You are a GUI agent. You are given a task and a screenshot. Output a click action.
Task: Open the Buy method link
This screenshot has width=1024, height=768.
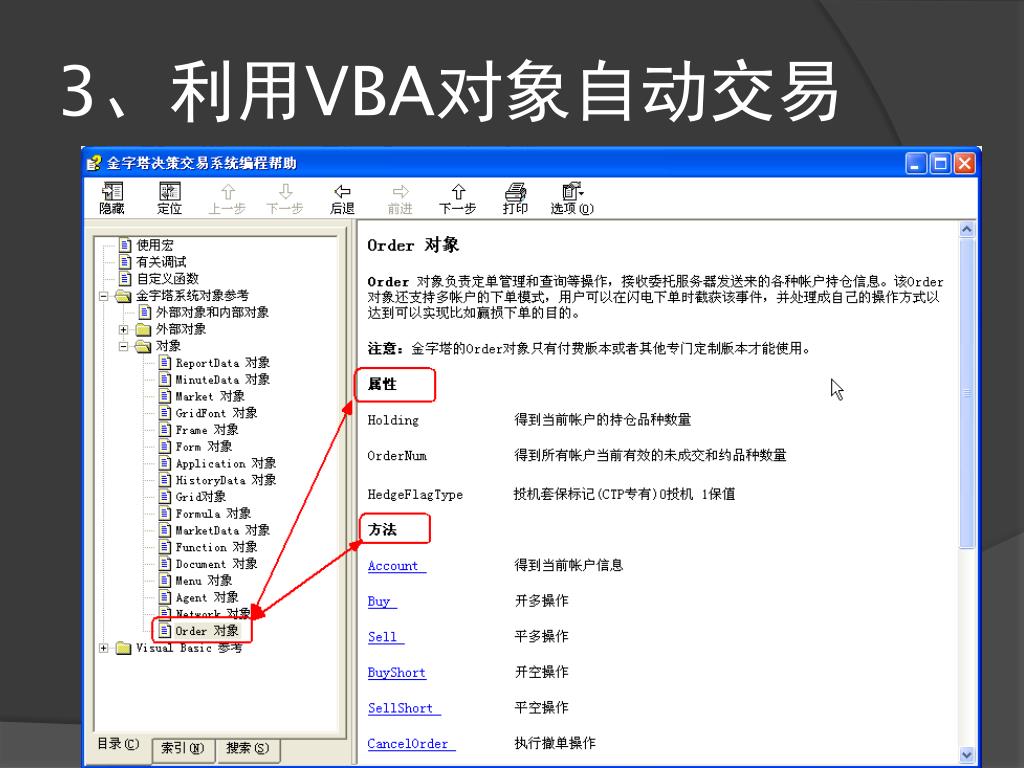pos(382,601)
